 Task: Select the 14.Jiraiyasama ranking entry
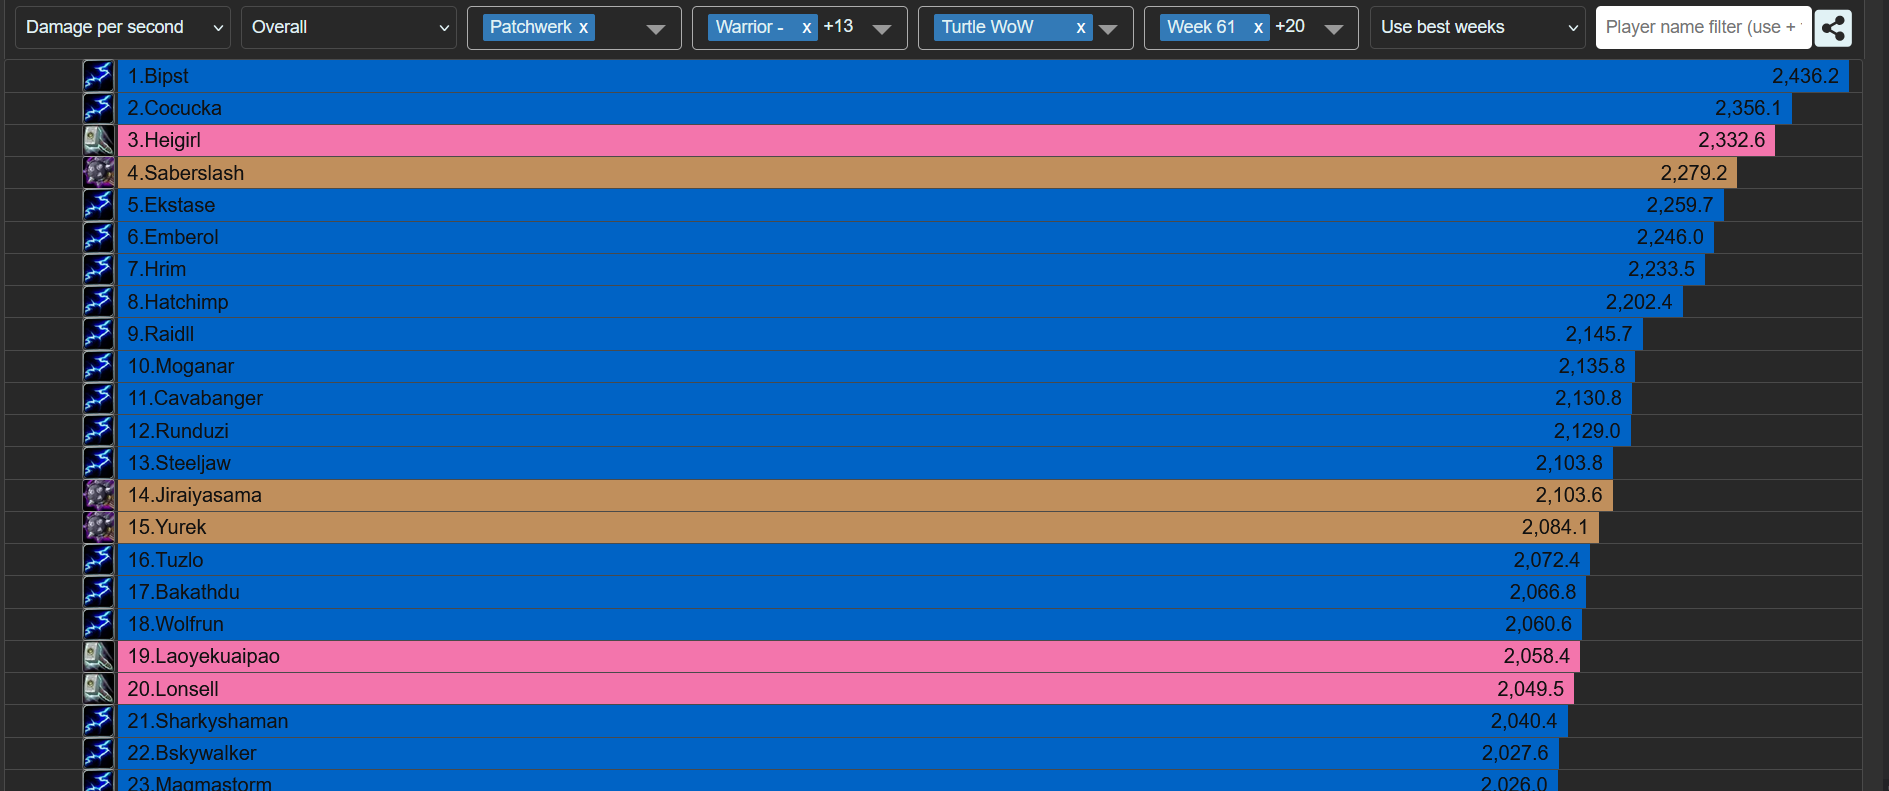click(865, 495)
